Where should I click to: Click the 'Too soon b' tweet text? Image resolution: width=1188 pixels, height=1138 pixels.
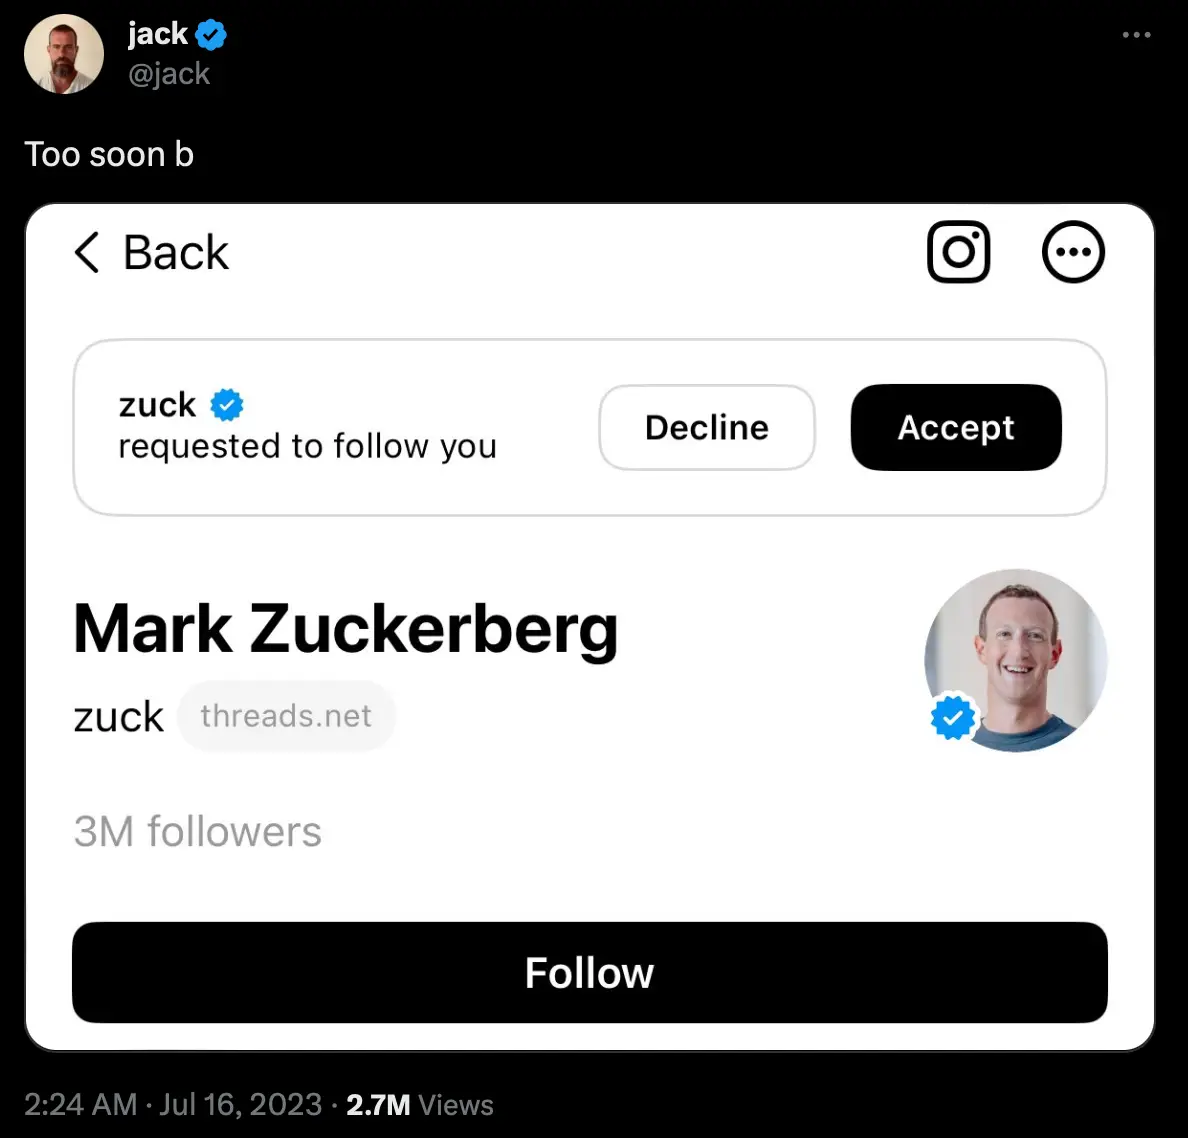click(109, 154)
